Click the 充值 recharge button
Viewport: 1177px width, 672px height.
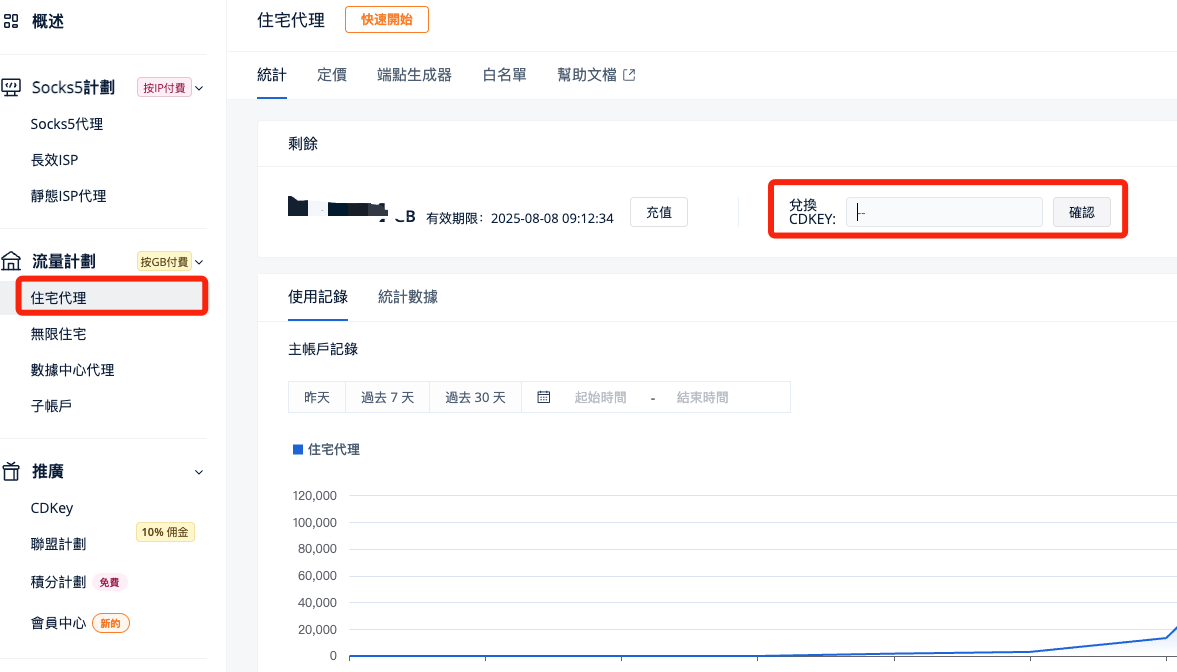click(x=658, y=212)
